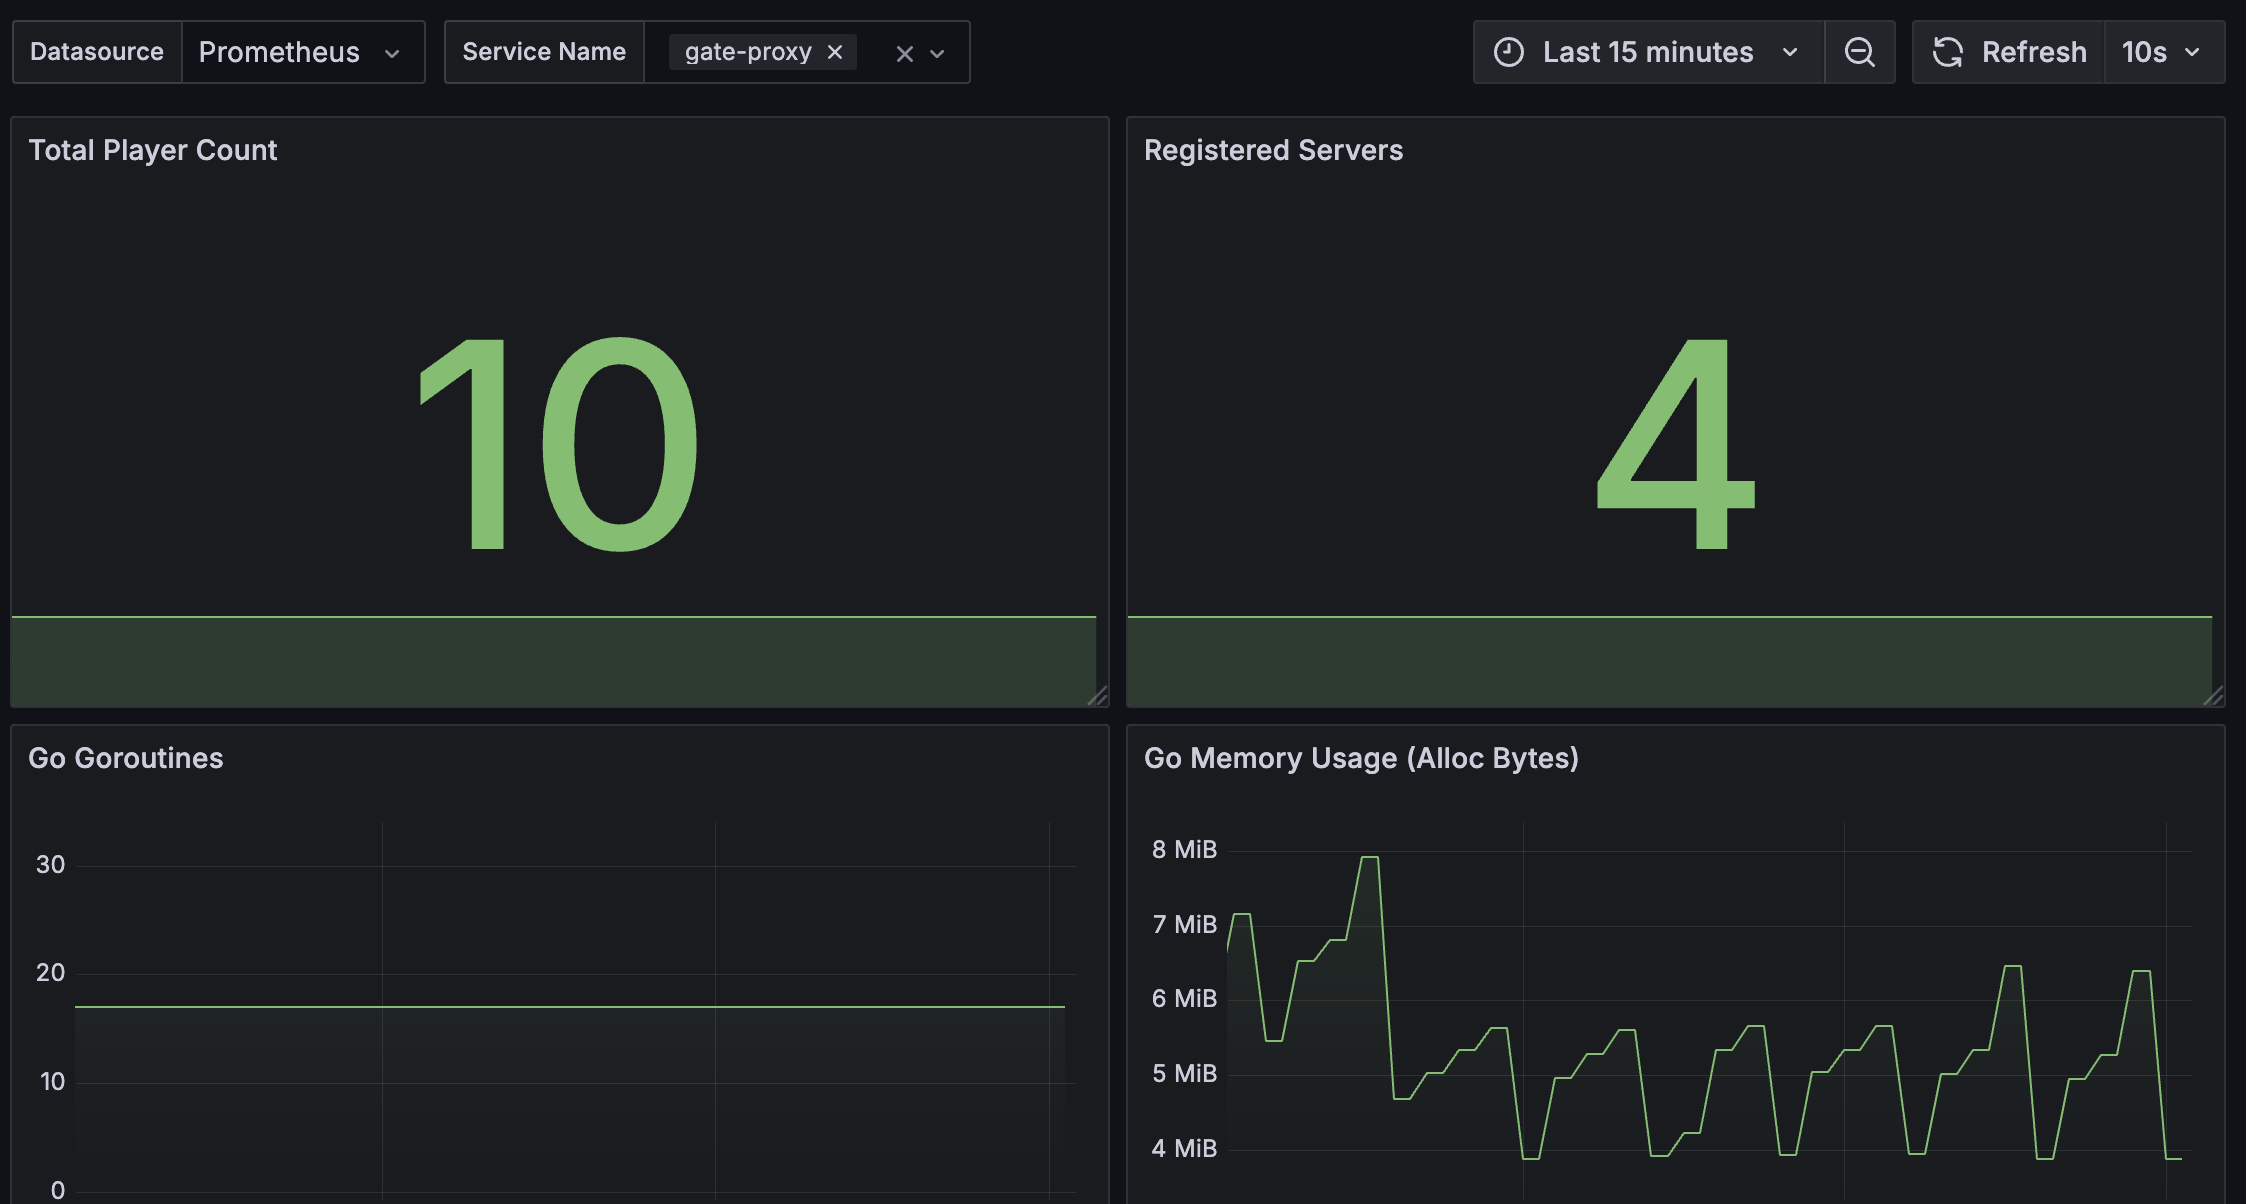This screenshot has height=1204, width=2246.
Task: Open the Go Goroutines panel menu
Action: (126, 758)
